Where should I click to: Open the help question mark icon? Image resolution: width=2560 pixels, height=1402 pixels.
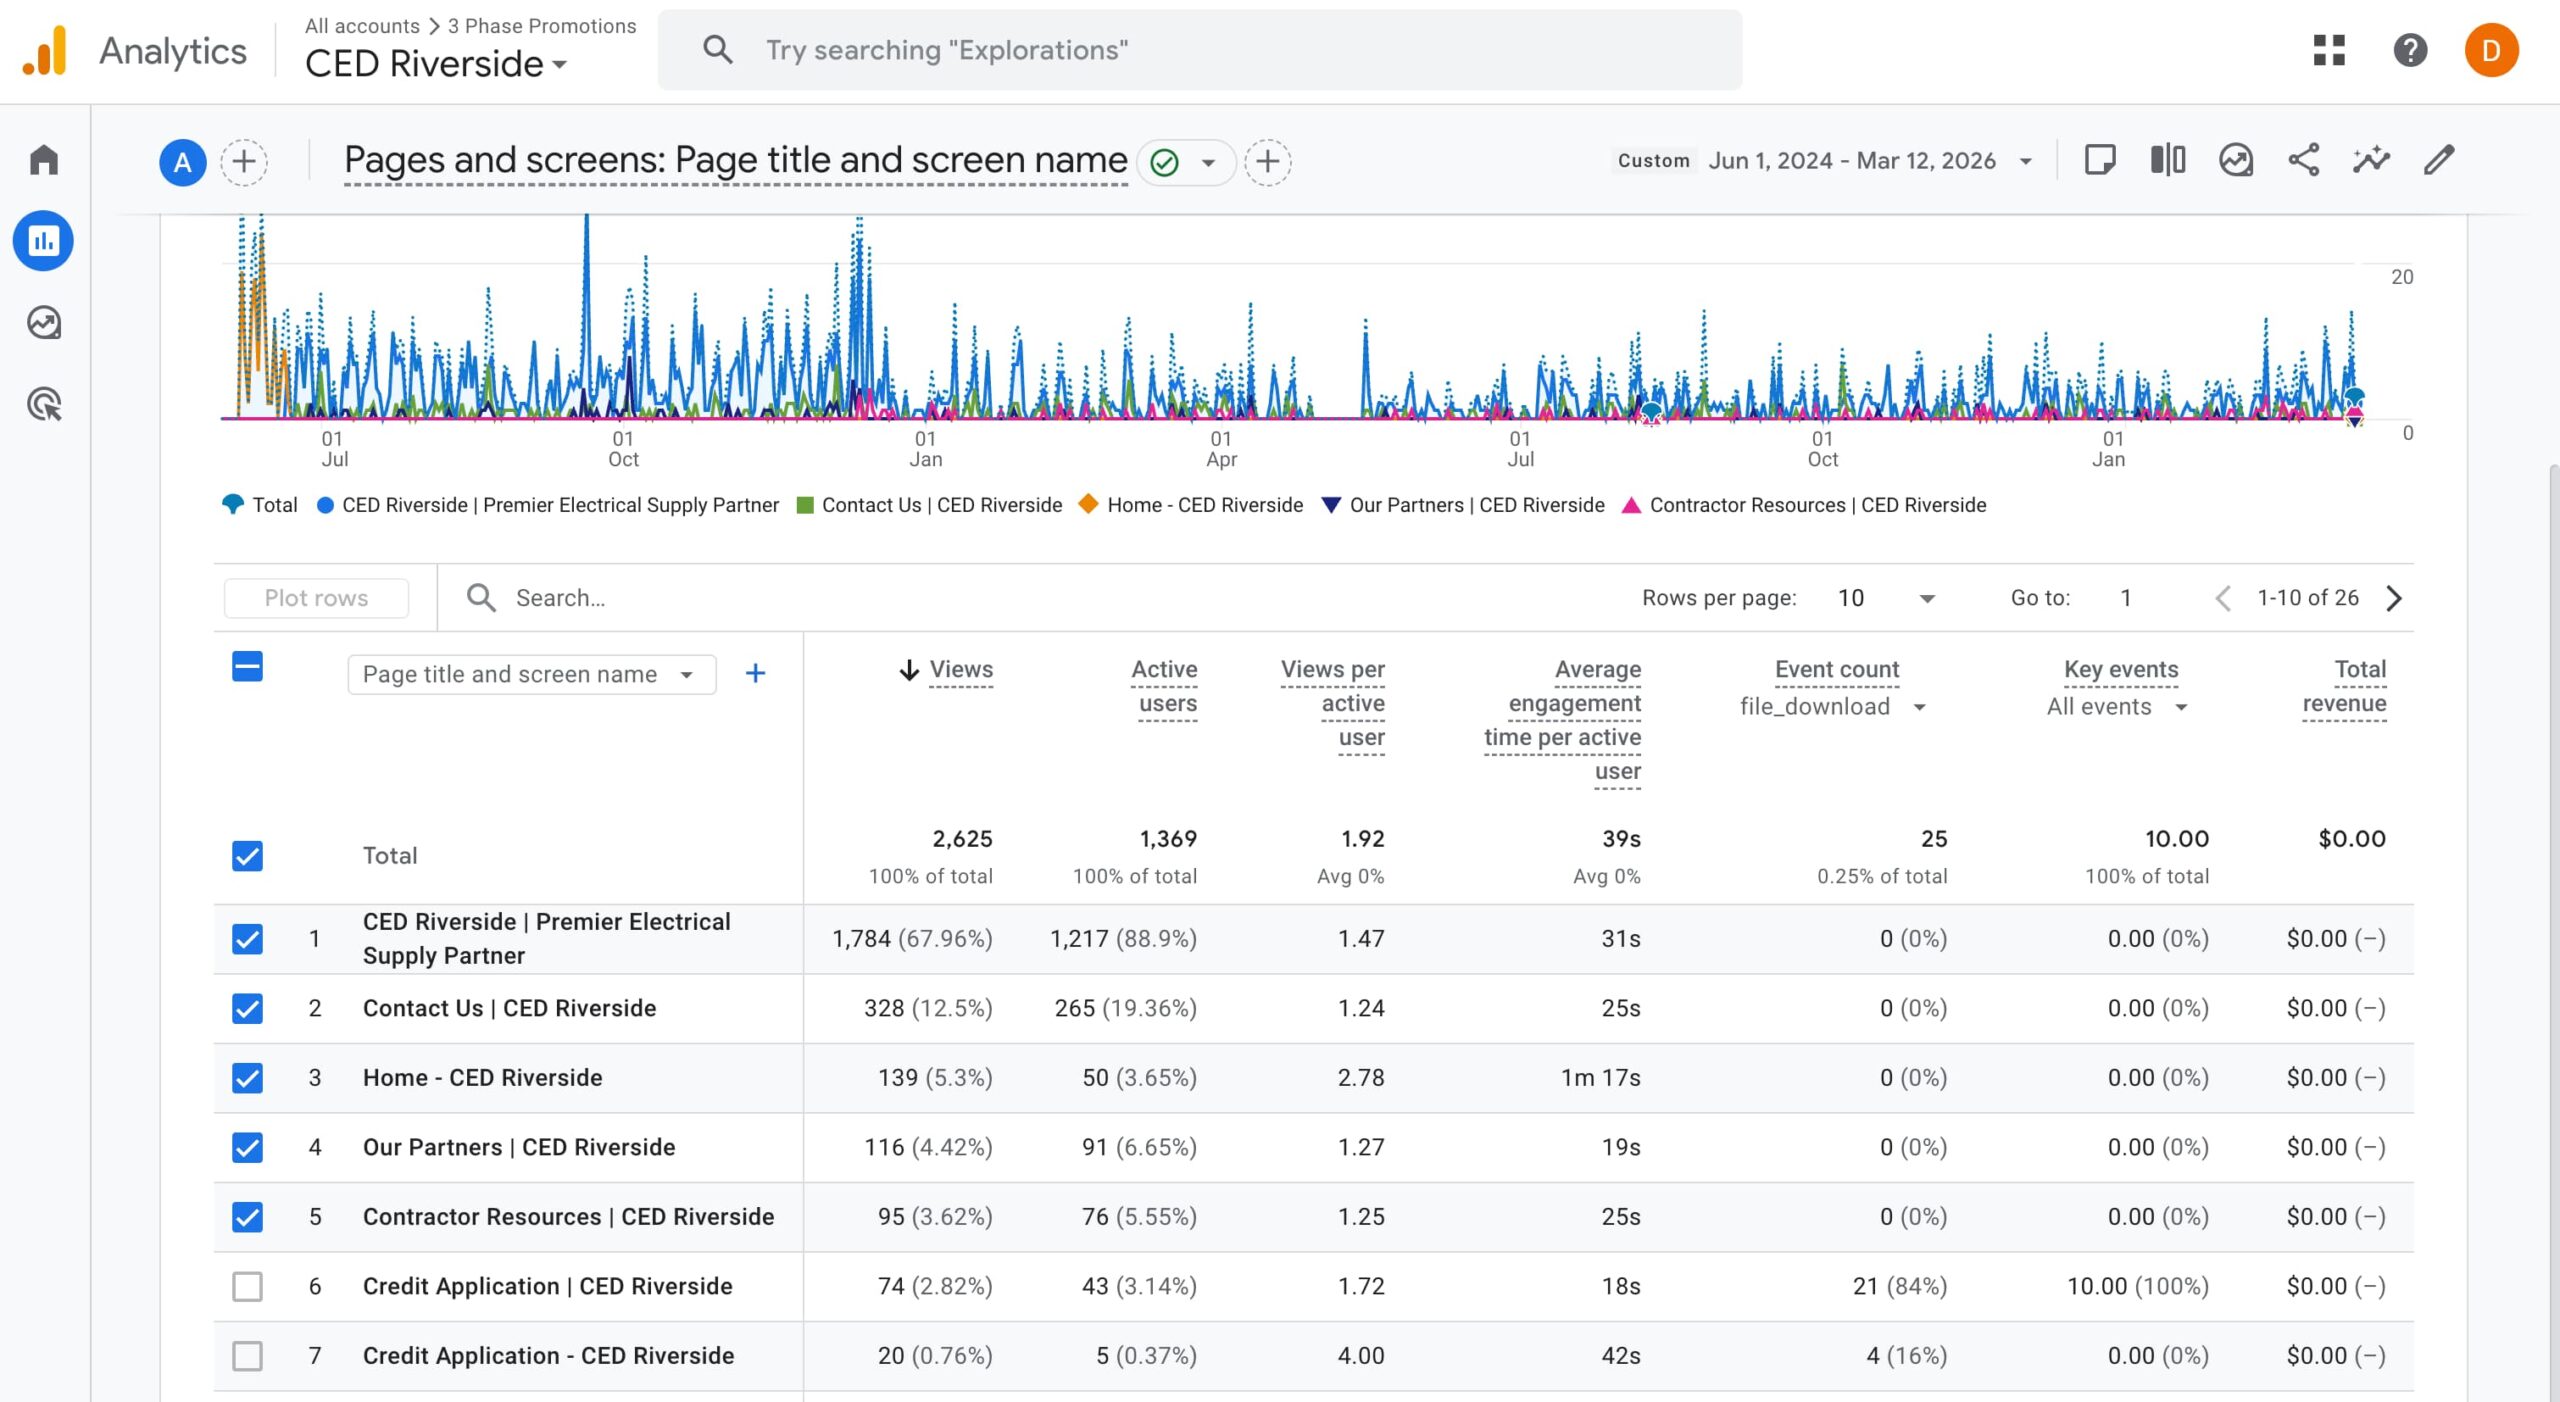[2410, 50]
